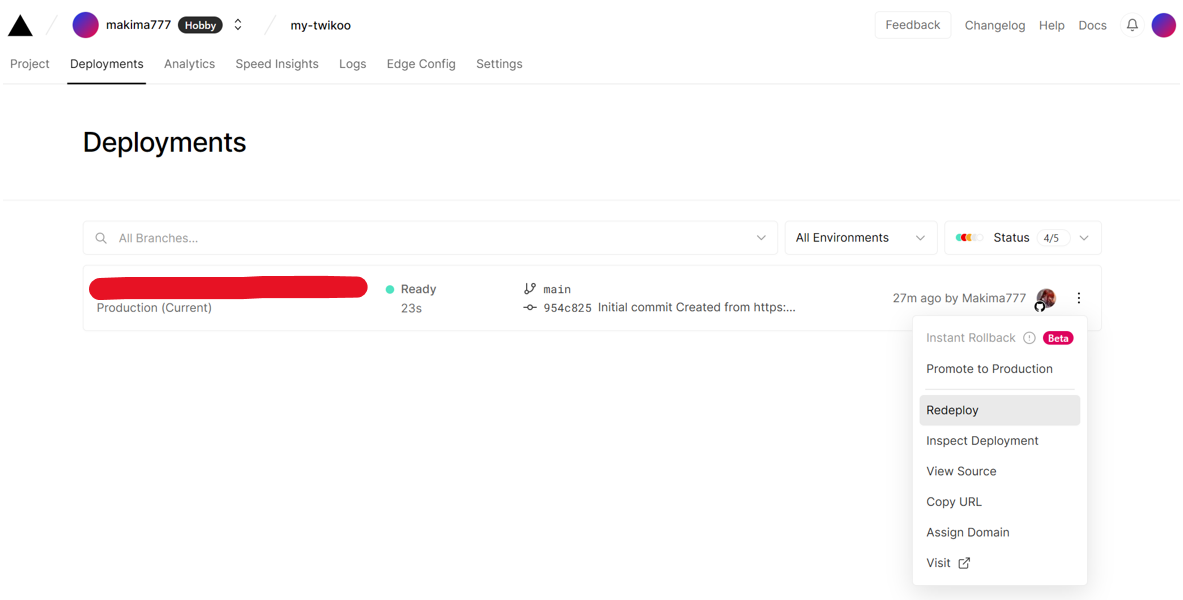Click the Feedback button

[x=913, y=25]
